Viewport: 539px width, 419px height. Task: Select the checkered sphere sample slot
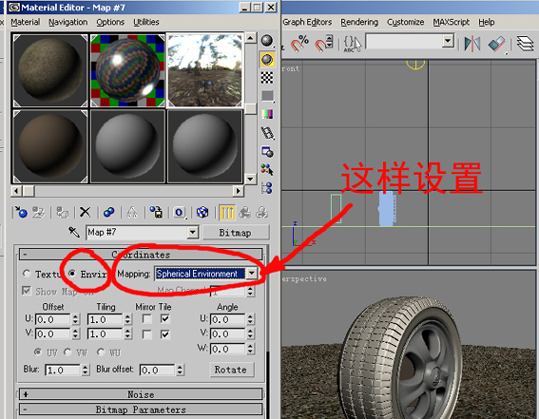(x=128, y=70)
